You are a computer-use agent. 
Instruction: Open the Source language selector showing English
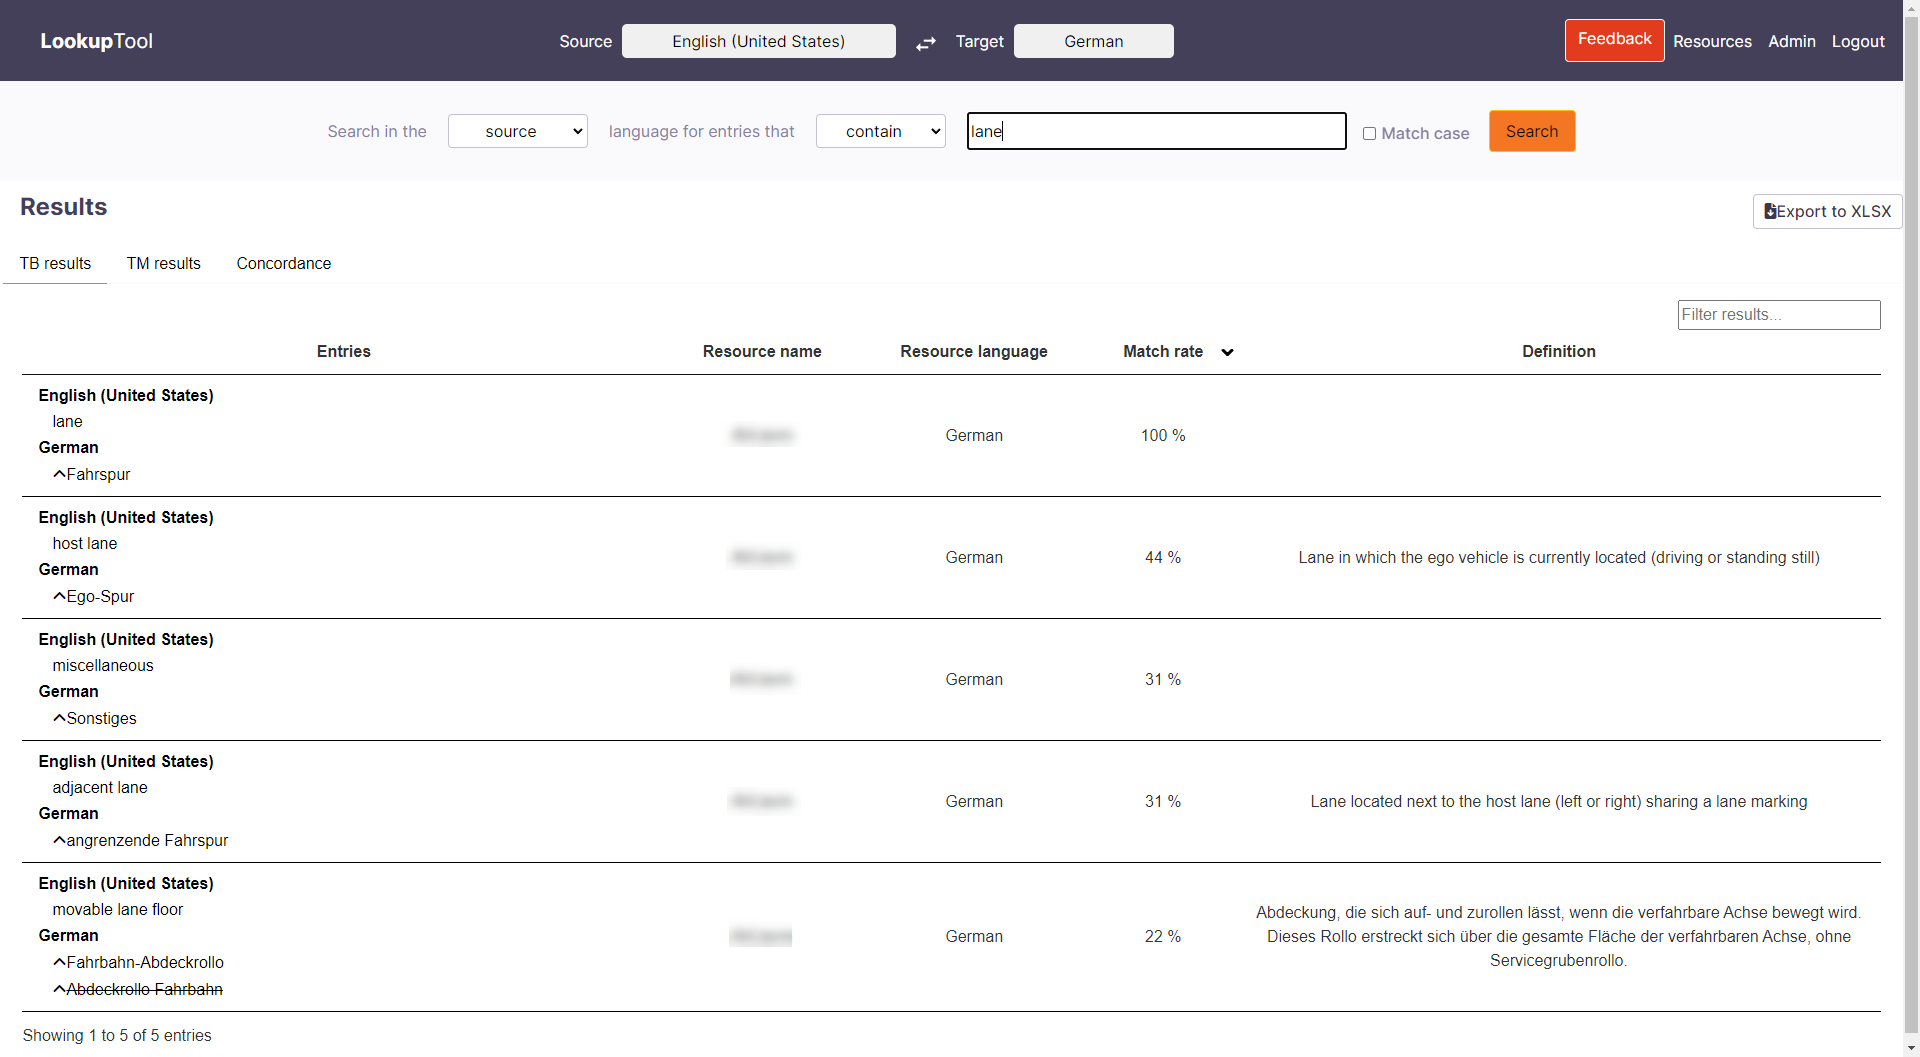758,41
